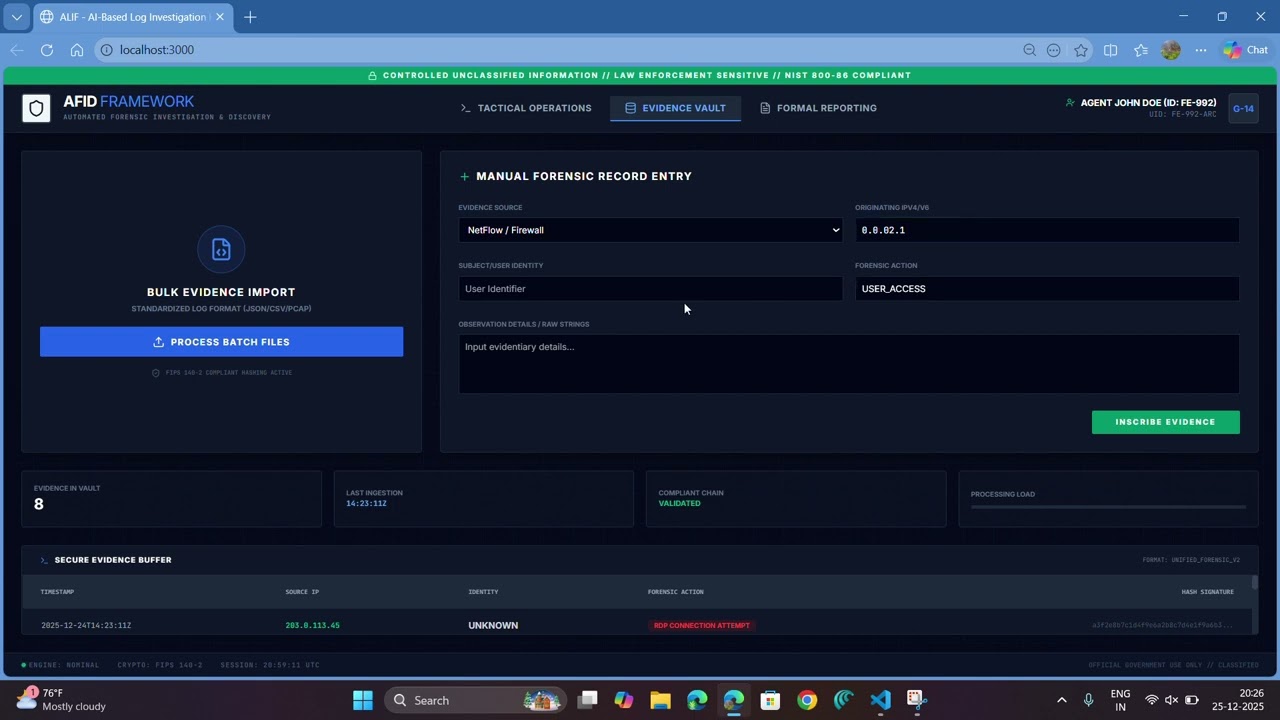The height and width of the screenshot is (720, 1280).
Task: Open the split screen icon
Action: (x=1110, y=50)
